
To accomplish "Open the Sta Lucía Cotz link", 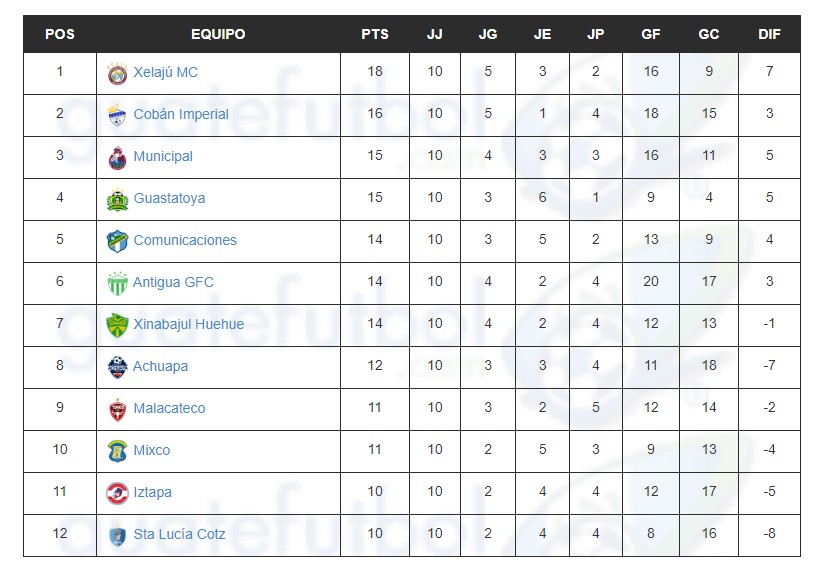I will click(x=179, y=534).
